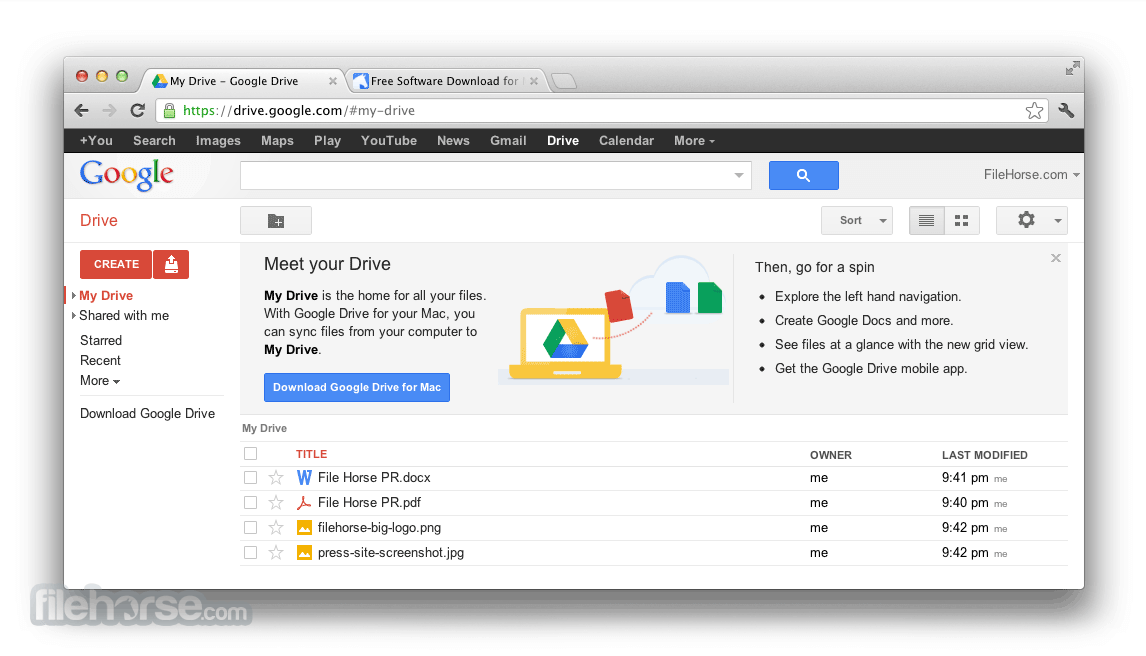Close the Free Software Download tab
This screenshot has width=1146, height=656.
(534, 81)
